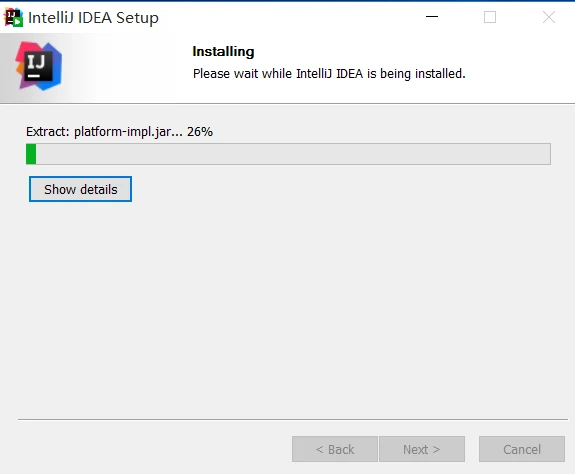Click the 'IntelliJ IDEA Setup' window title

(93, 18)
